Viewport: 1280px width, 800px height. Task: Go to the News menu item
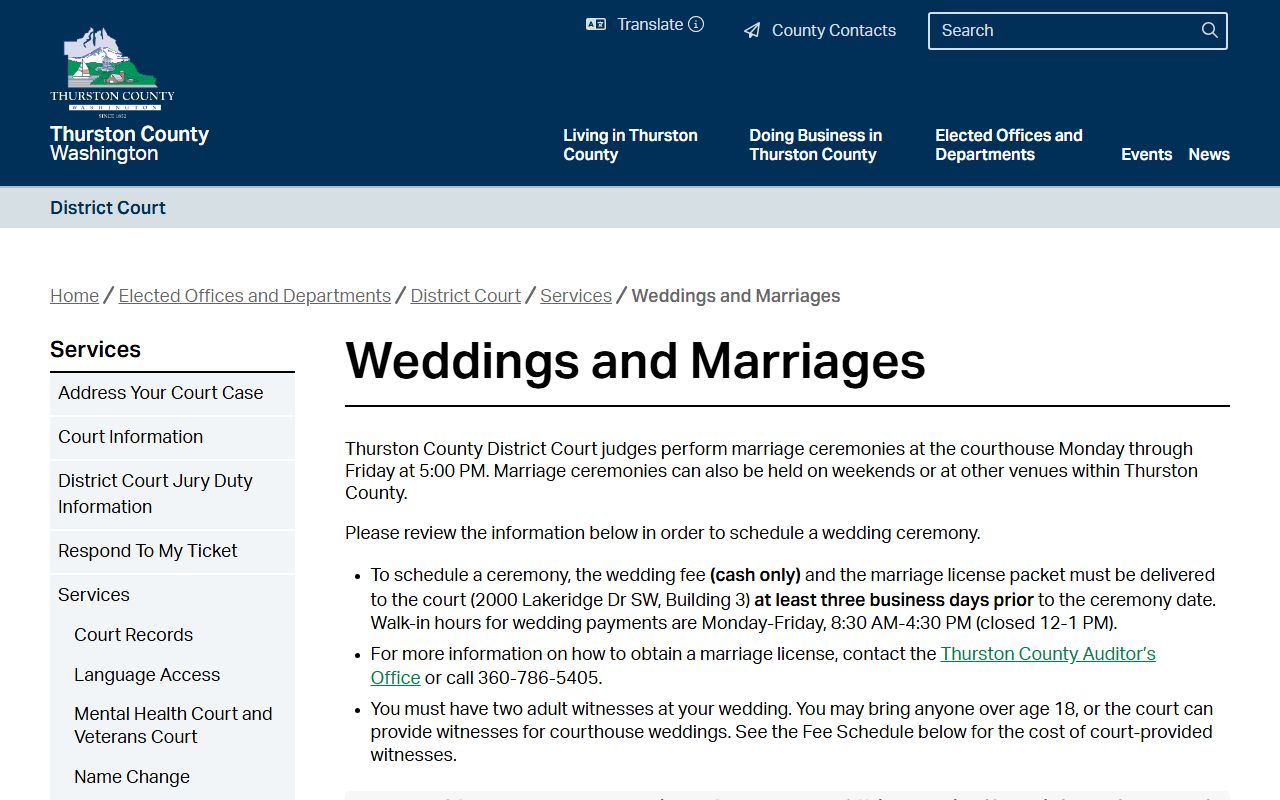pyautogui.click(x=1209, y=154)
